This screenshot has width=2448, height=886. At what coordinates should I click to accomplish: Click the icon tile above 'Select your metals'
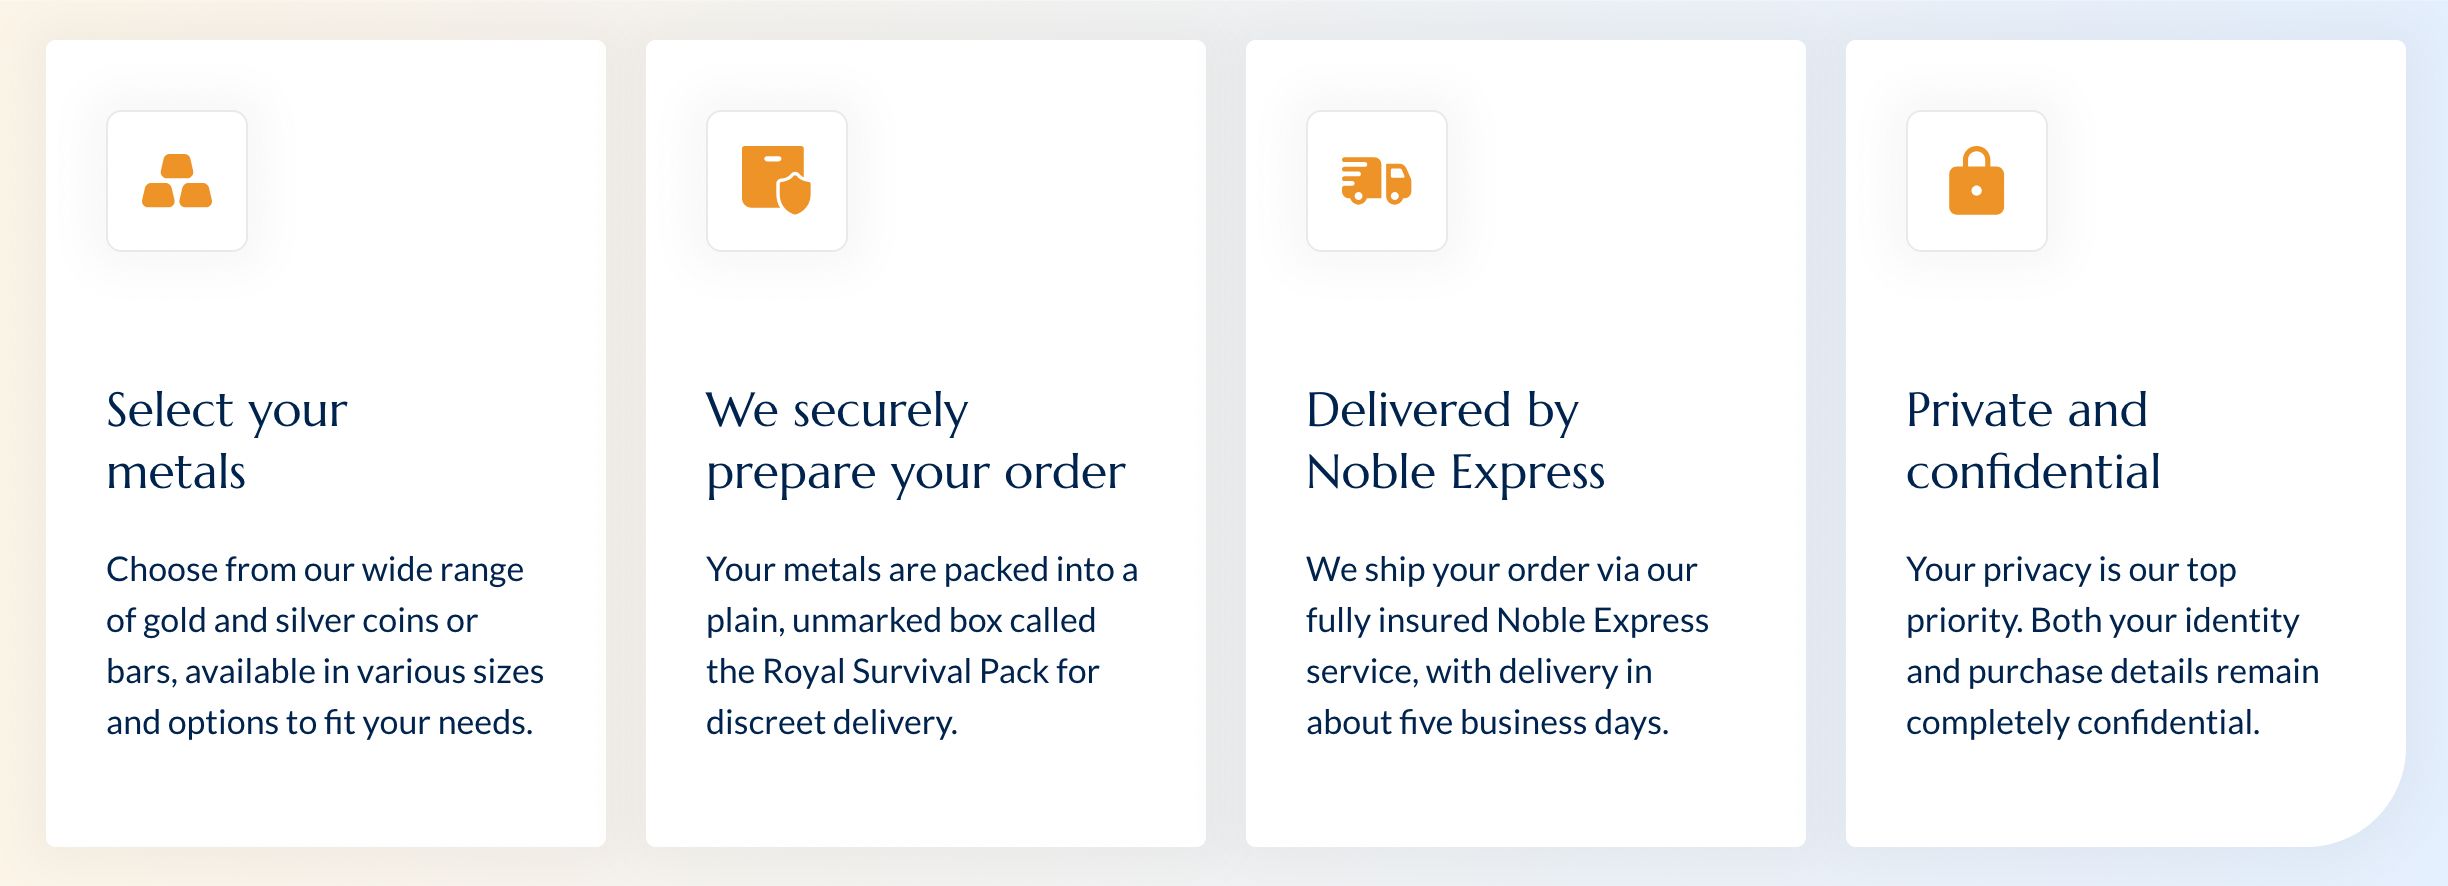177,181
